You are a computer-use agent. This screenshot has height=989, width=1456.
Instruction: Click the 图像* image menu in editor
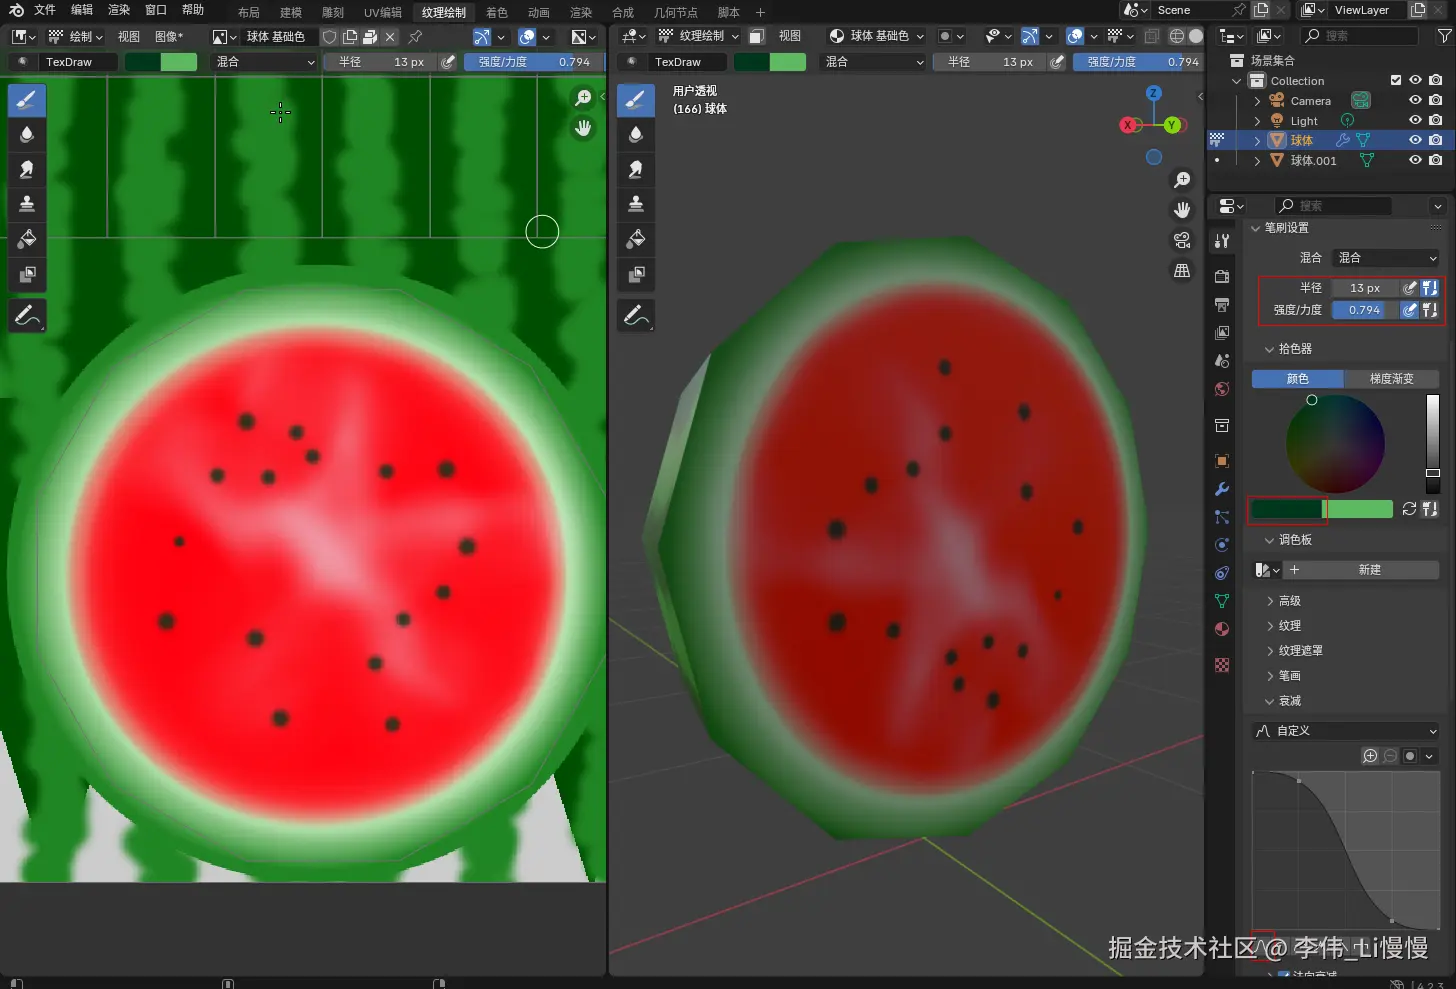(168, 36)
